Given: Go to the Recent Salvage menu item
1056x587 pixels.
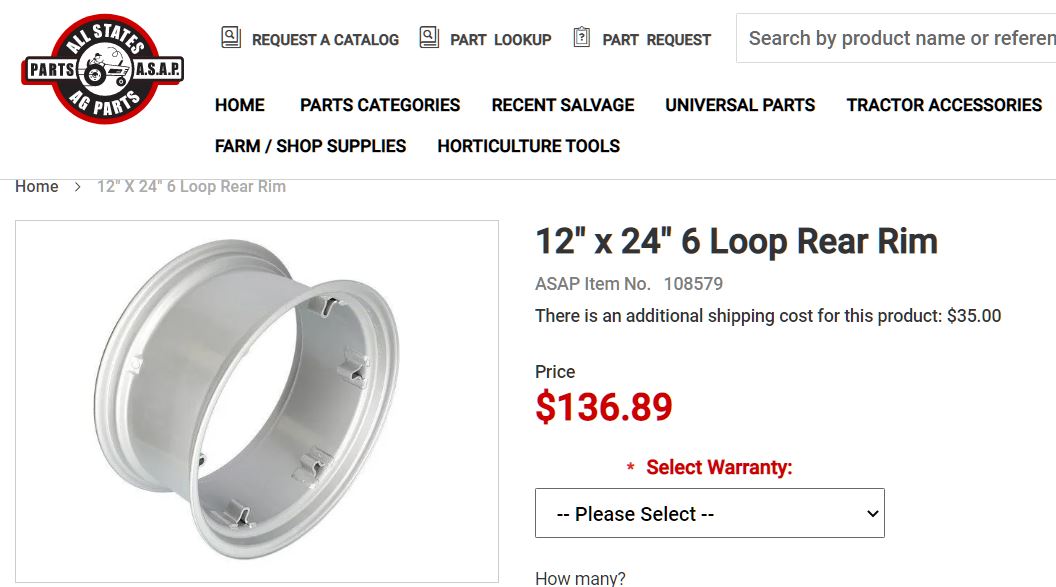Looking at the screenshot, I should tap(563, 105).
